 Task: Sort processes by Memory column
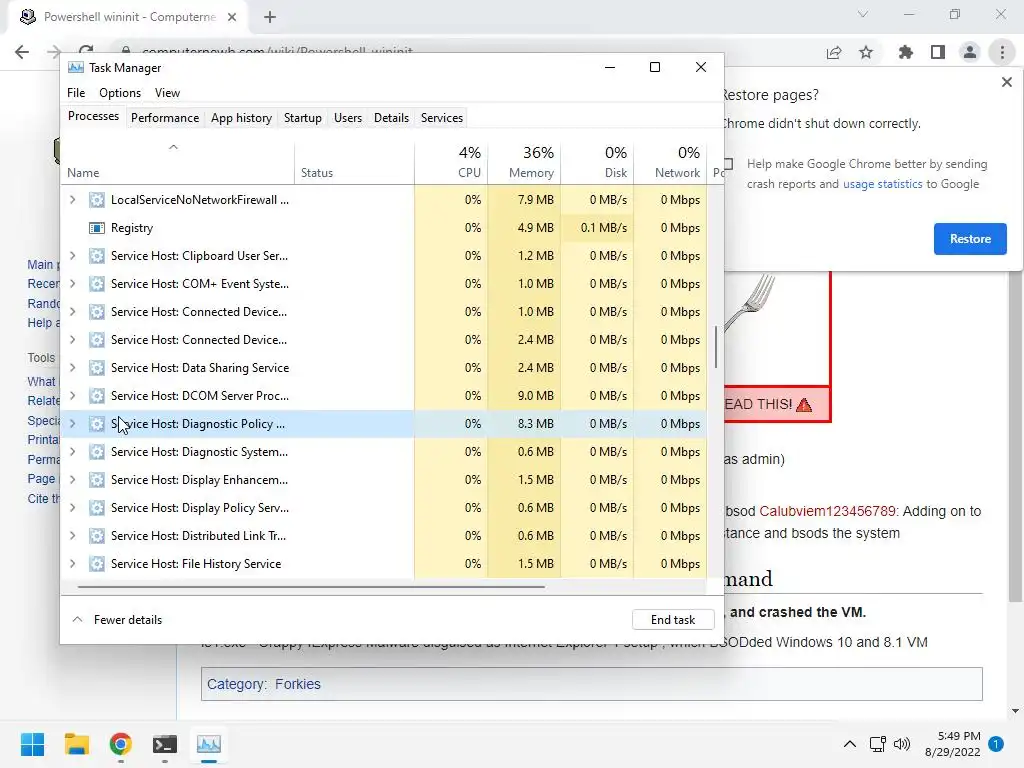pyautogui.click(x=524, y=163)
